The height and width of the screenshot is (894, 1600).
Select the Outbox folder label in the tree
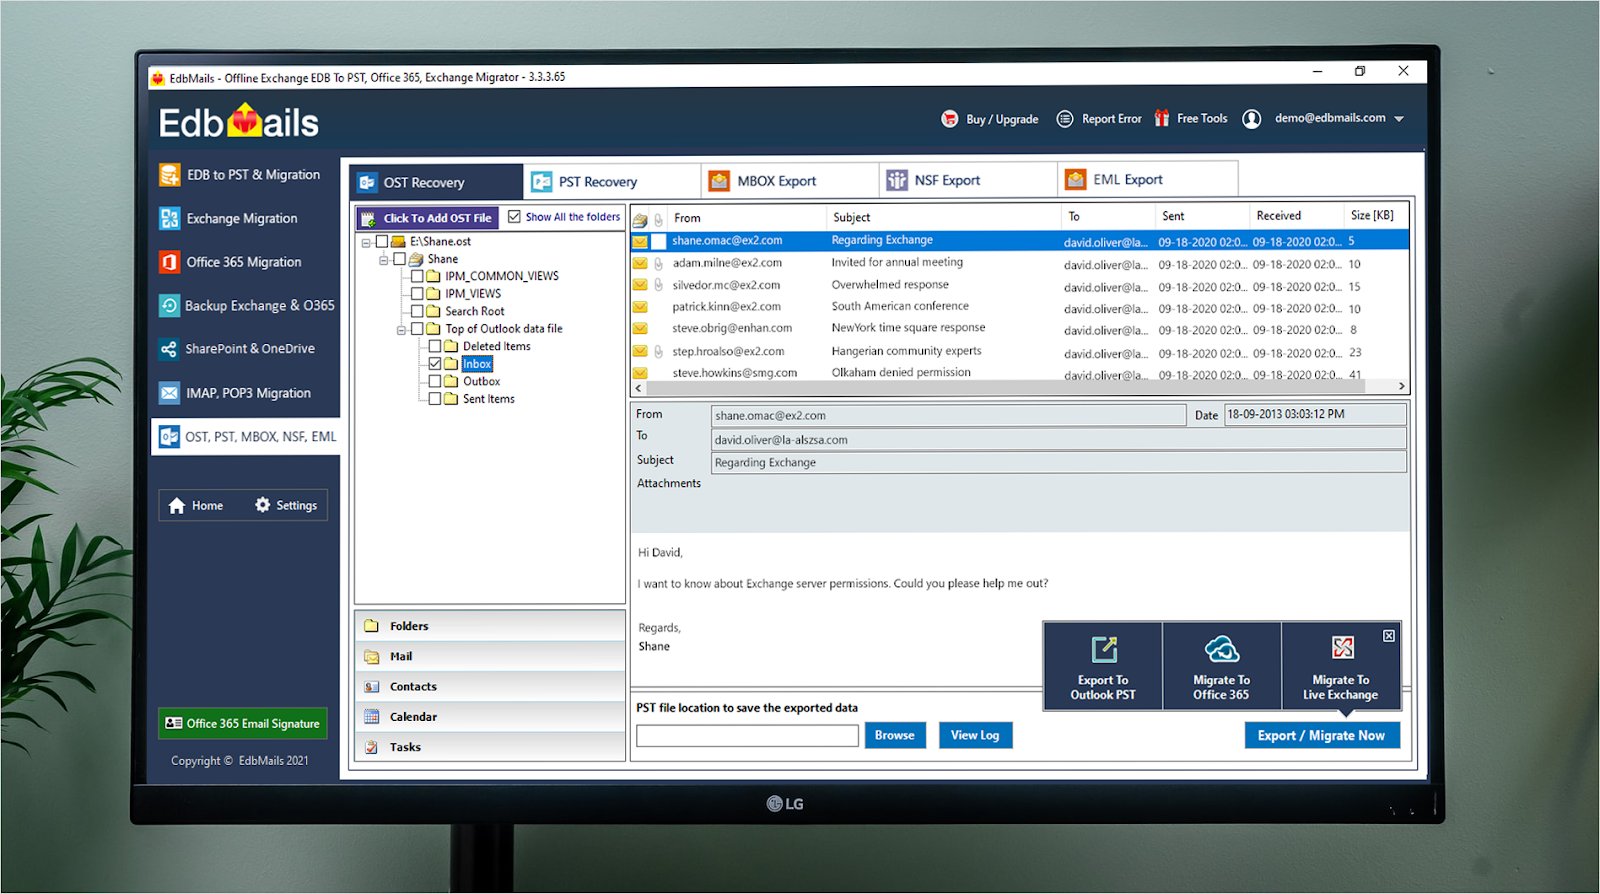coord(481,381)
